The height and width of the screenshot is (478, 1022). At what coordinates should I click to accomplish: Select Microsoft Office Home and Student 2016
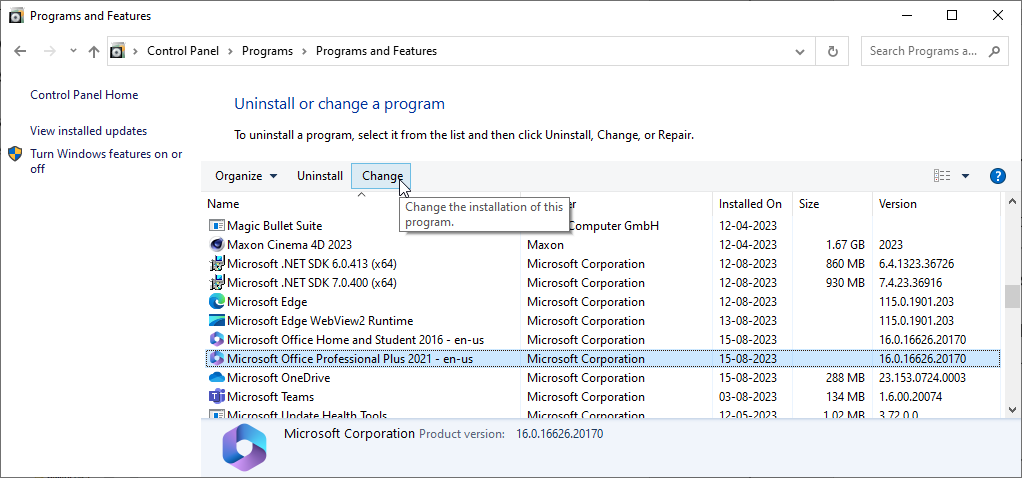point(355,340)
